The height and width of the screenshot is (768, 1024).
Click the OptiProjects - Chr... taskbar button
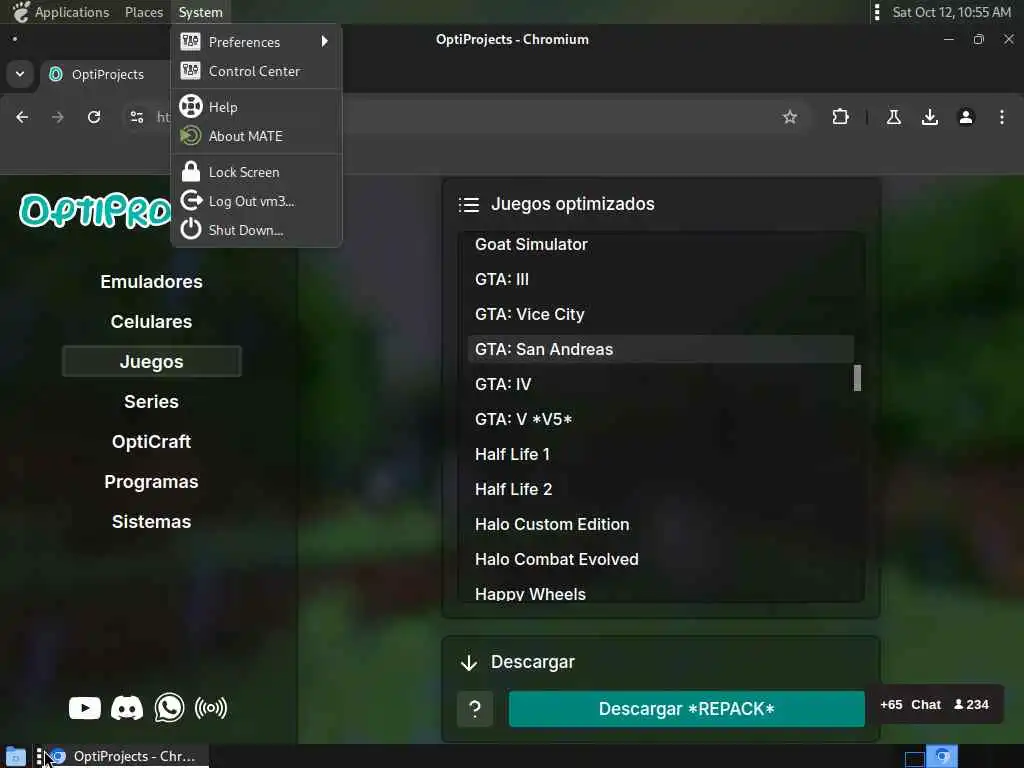(127, 756)
